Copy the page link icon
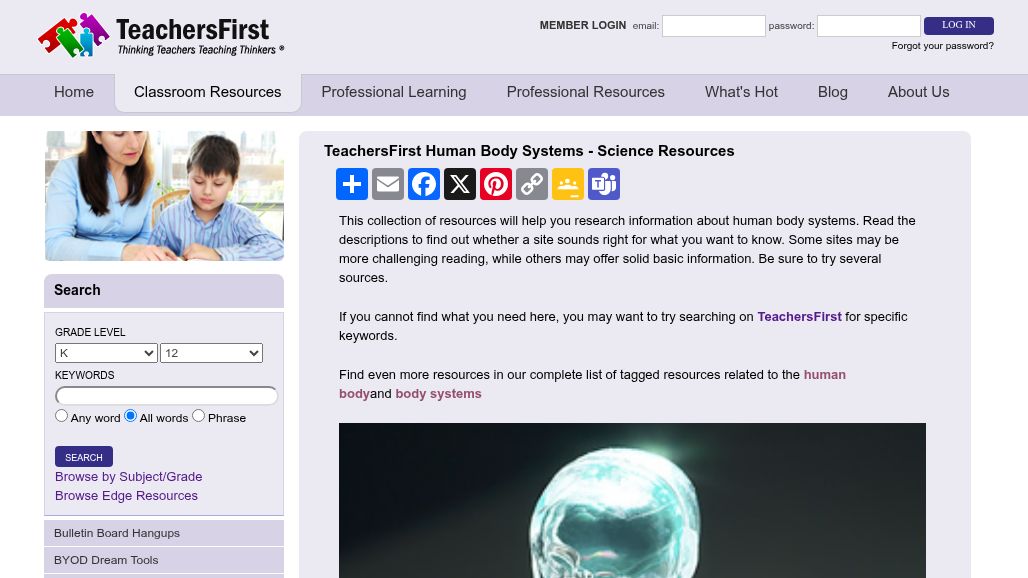The height and width of the screenshot is (578, 1028). [x=532, y=184]
